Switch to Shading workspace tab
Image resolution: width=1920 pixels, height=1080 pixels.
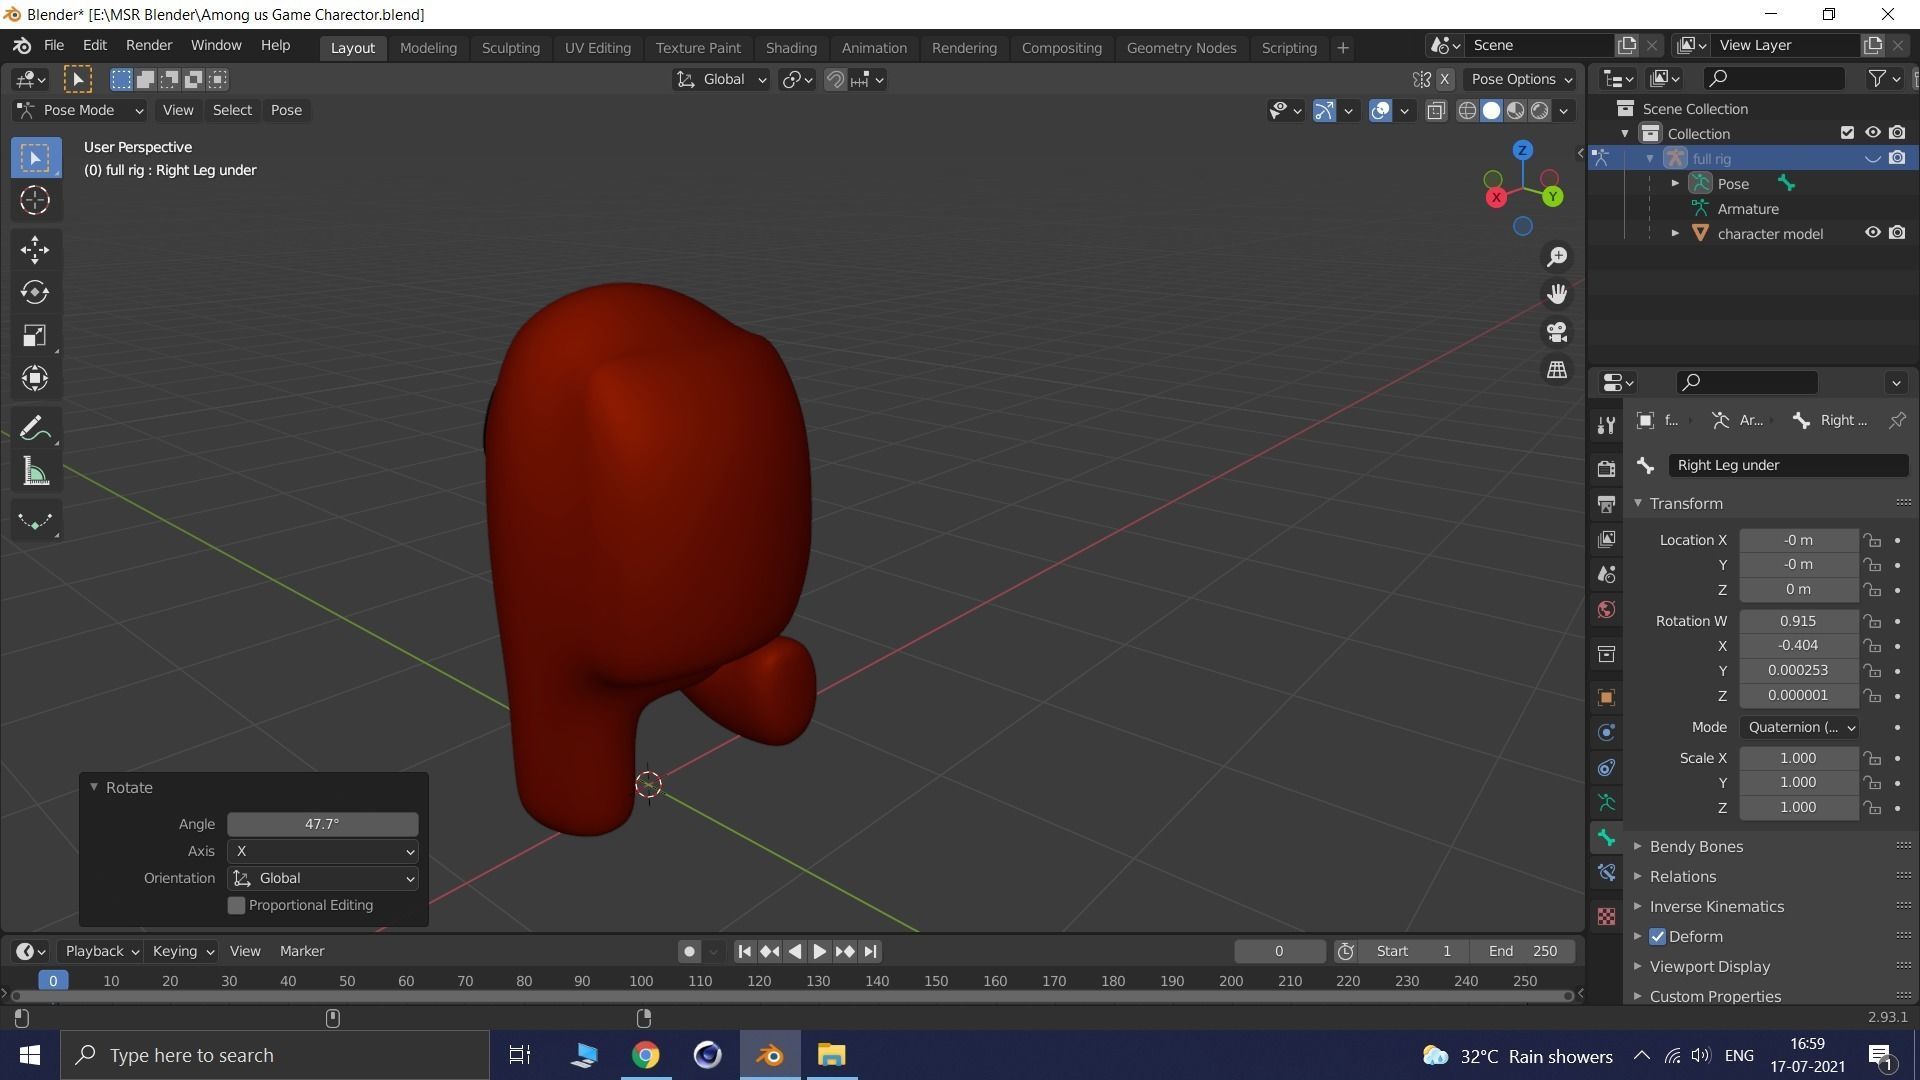[791, 48]
